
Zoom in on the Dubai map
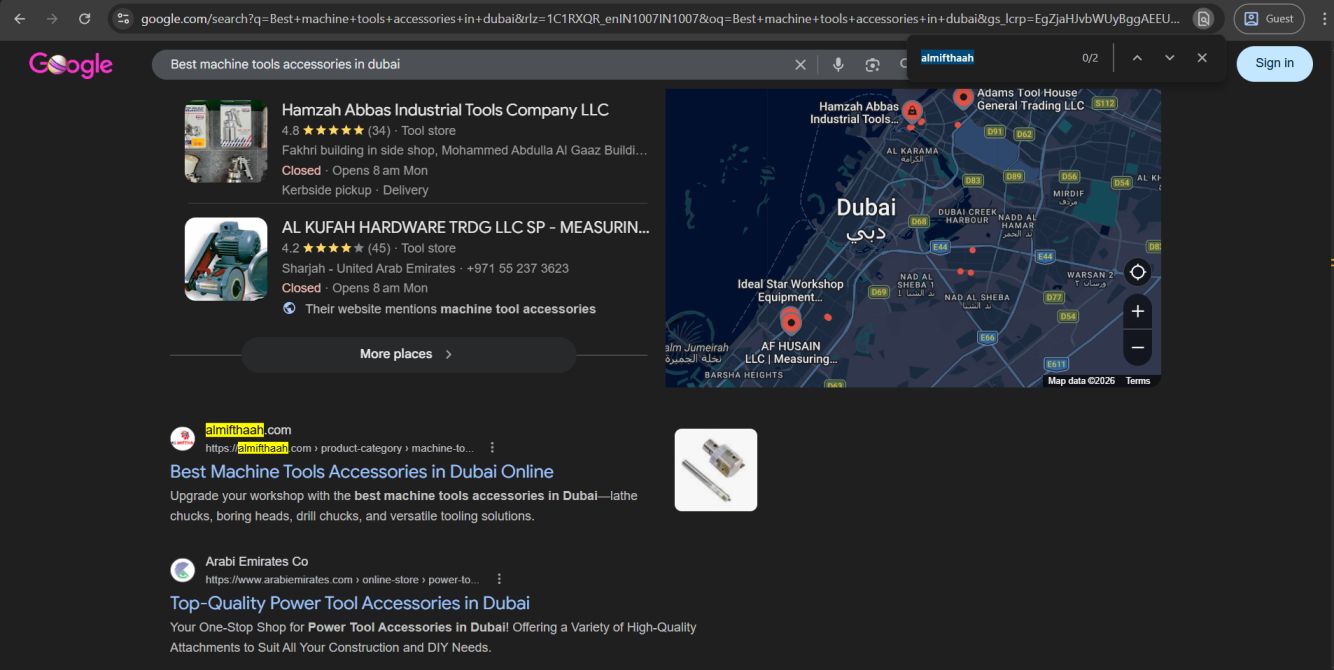(x=1137, y=312)
